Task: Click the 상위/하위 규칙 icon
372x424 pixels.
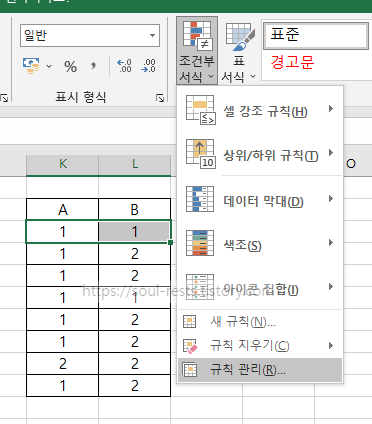Action: coord(201,154)
